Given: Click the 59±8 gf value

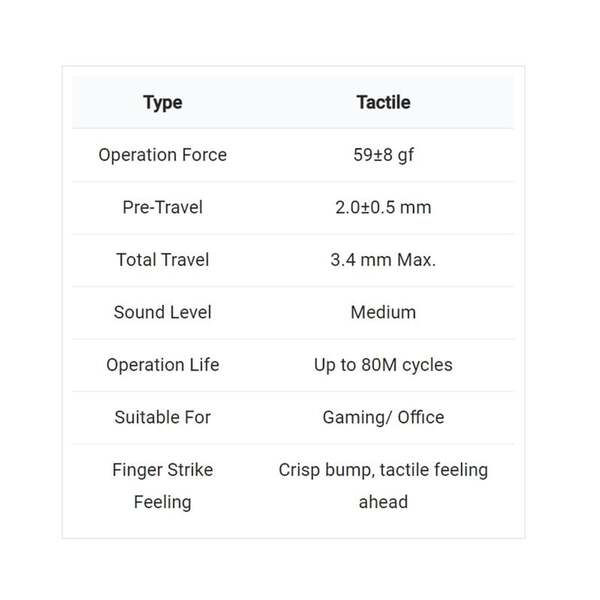Looking at the screenshot, I should pyautogui.click(x=383, y=155).
